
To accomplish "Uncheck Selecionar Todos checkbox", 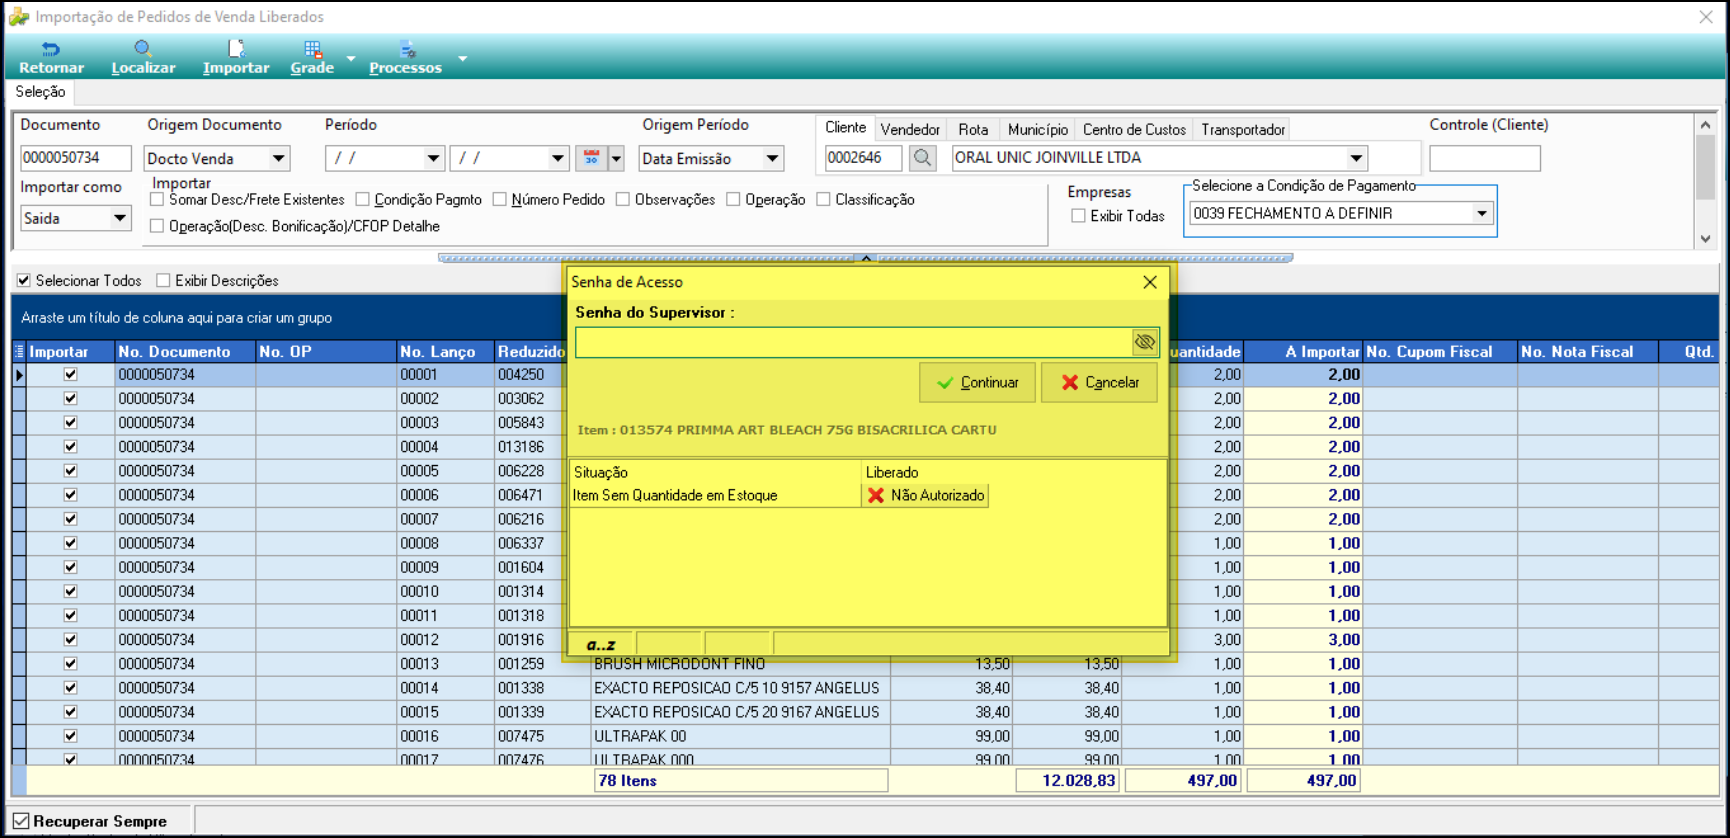I will (24, 281).
